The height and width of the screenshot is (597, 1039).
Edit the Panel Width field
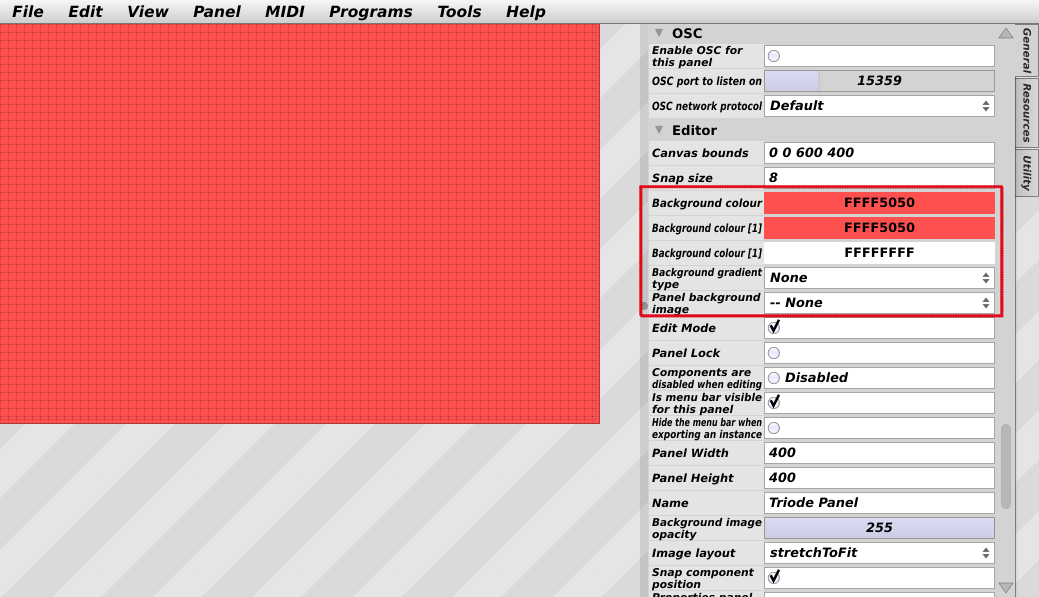pyautogui.click(x=879, y=453)
